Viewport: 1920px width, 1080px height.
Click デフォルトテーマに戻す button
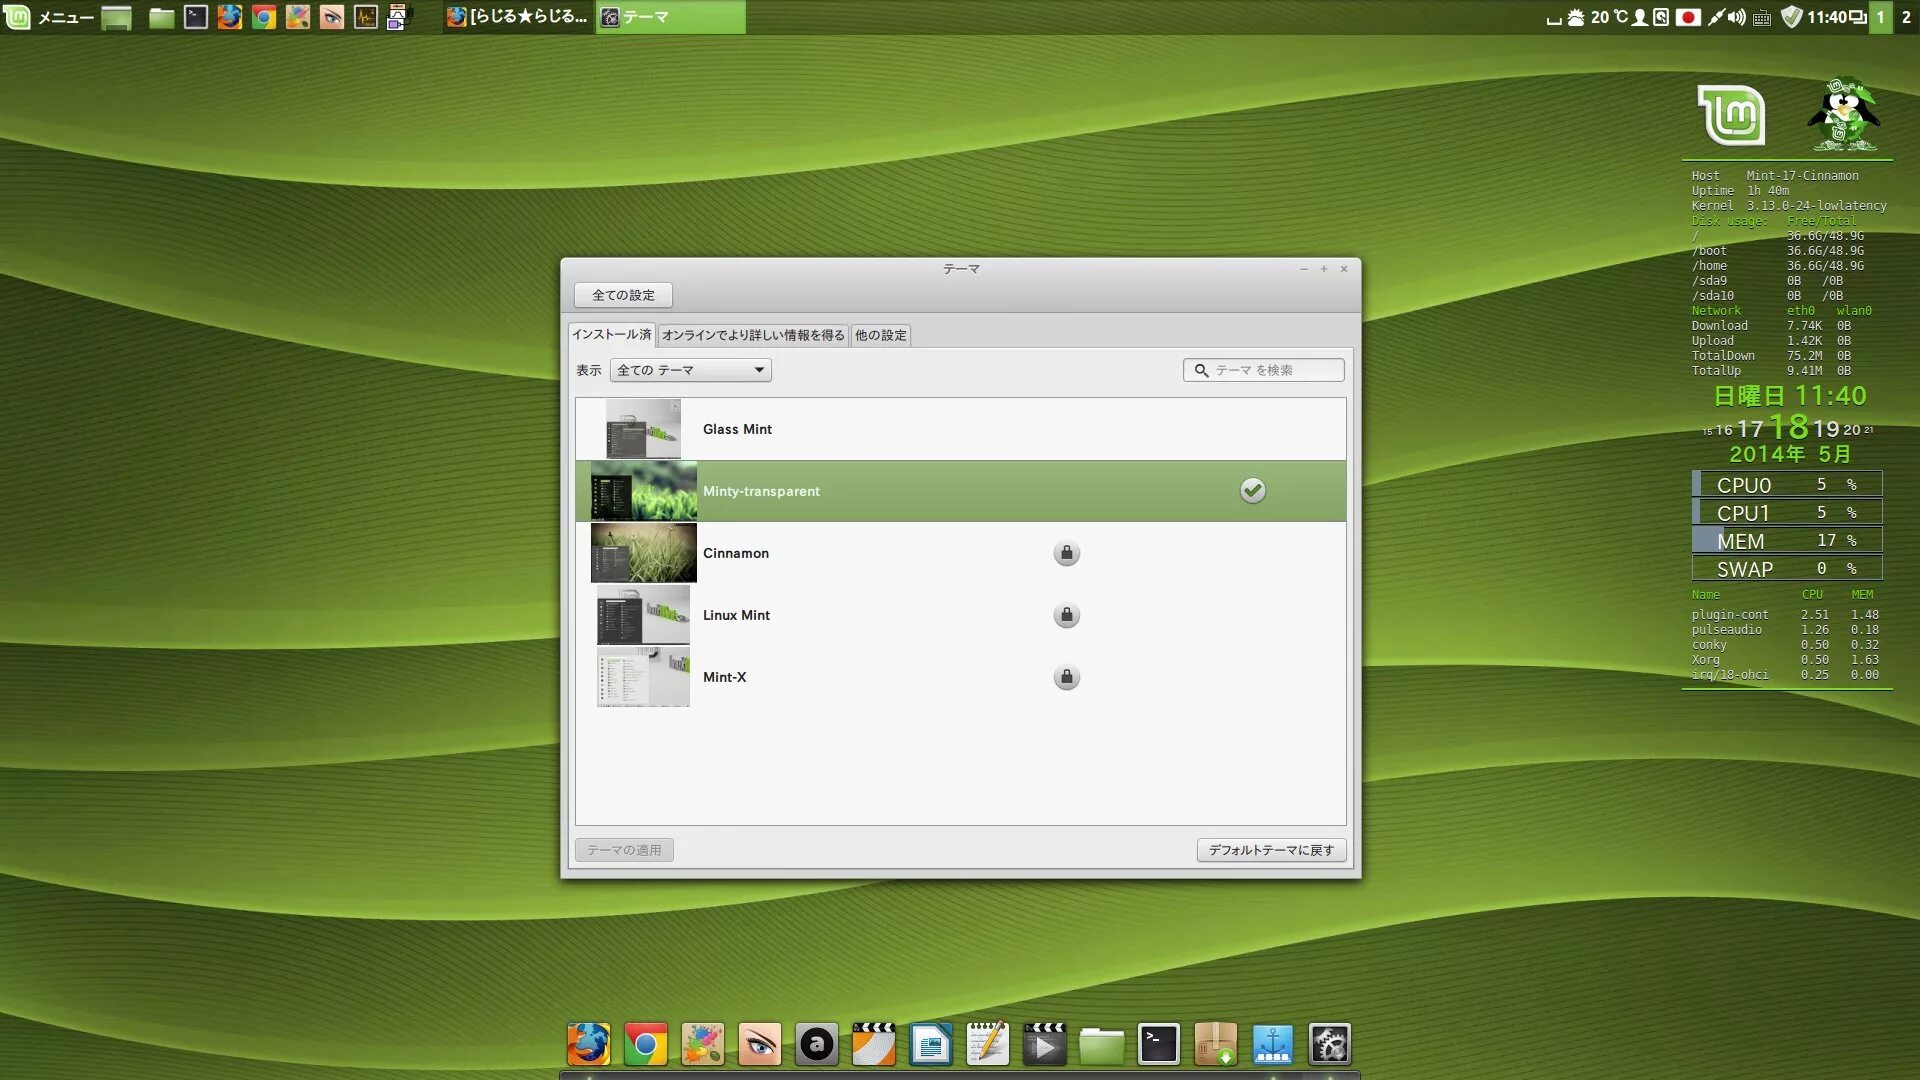click(1271, 850)
